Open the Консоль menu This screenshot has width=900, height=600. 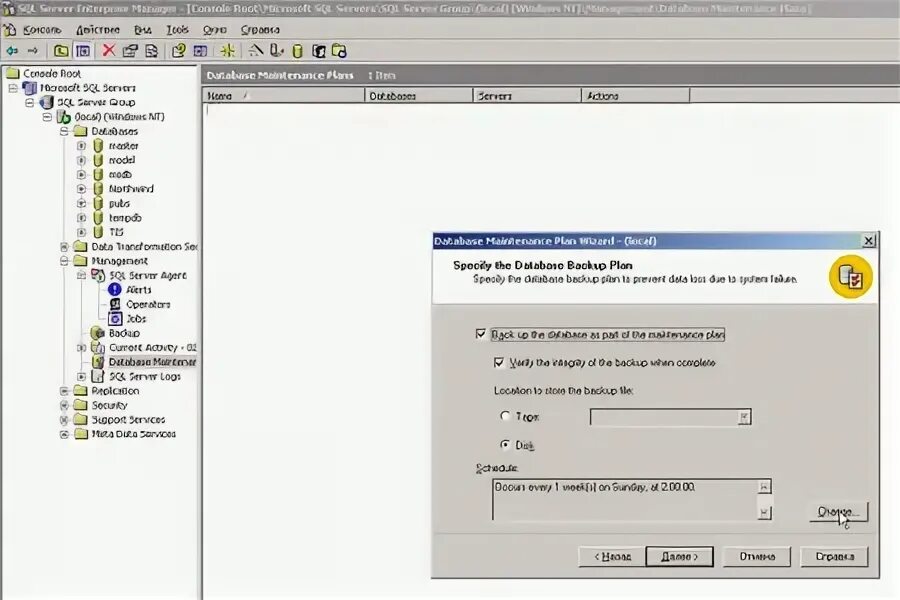click(x=42, y=30)
